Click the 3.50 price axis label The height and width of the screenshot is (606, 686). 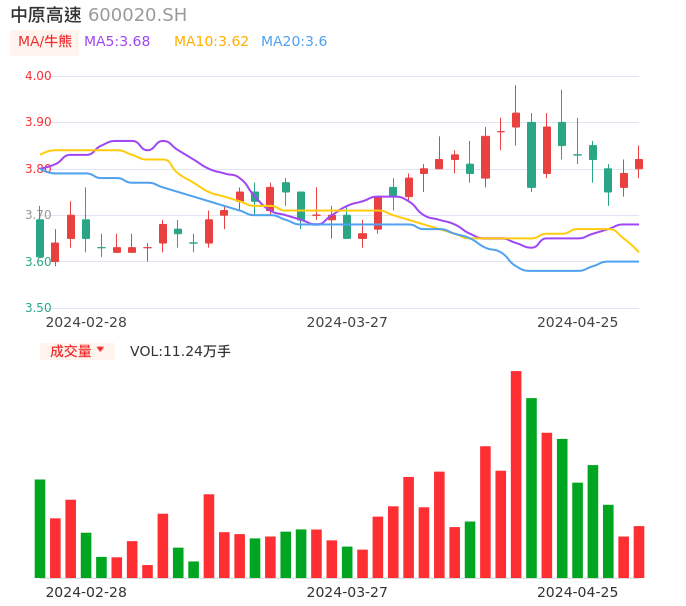pos(38,308)
